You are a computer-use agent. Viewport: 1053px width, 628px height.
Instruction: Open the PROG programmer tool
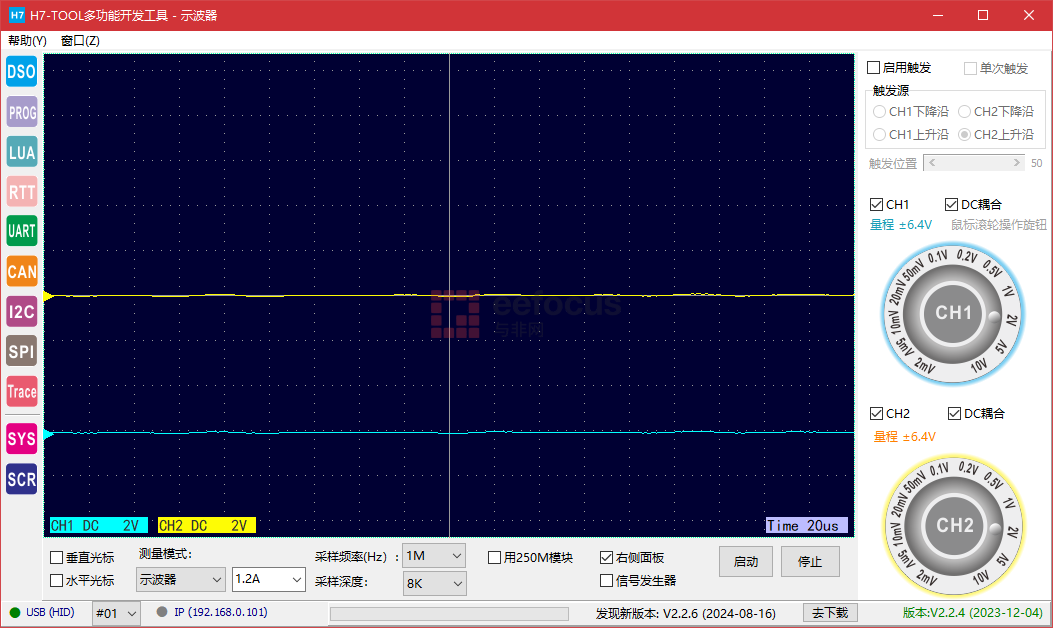pyautogui.click(x=21, y=112)
